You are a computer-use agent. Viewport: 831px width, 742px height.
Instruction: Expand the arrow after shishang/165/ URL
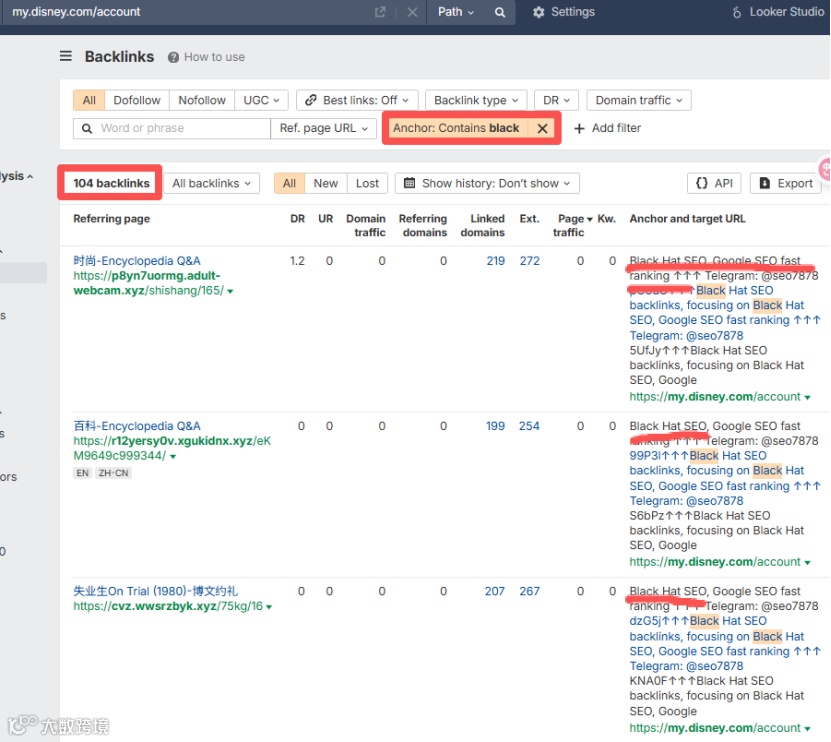[231, 292]
